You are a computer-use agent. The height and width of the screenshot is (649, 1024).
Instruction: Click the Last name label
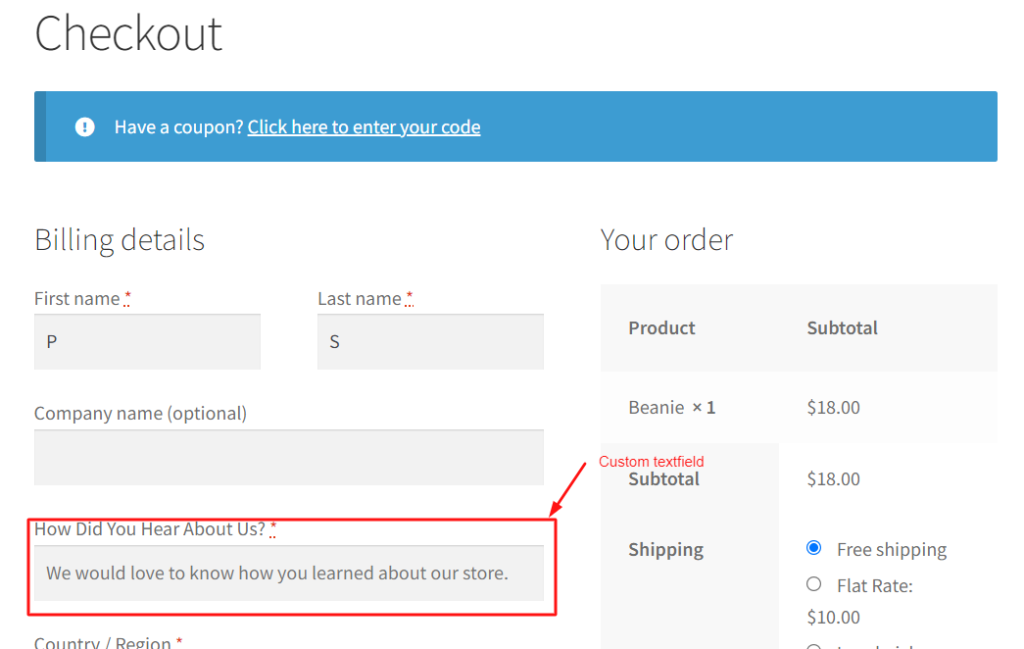[x=359, y=298]
